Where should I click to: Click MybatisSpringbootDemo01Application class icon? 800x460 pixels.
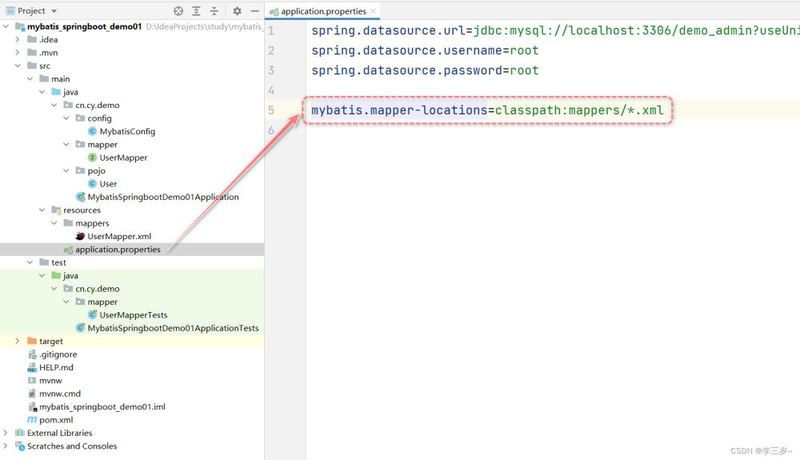pos(80,197)
